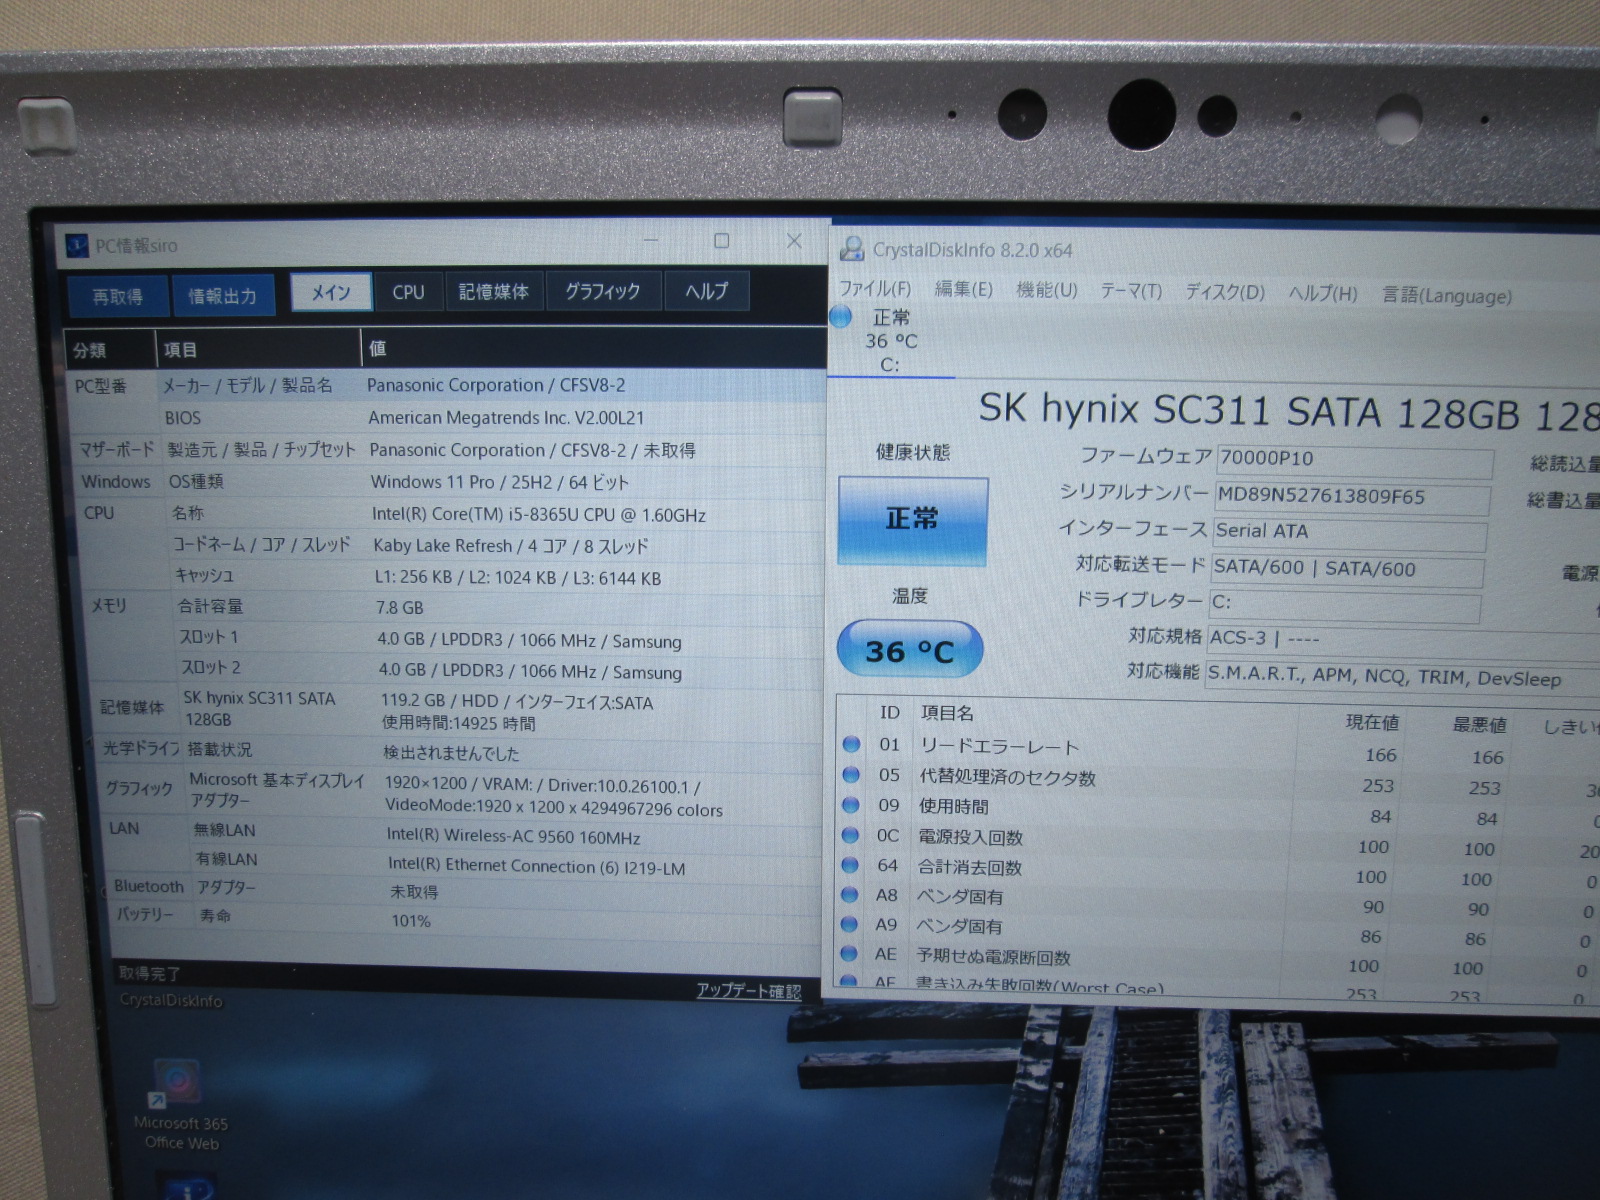Switch to the グラフィック tab
Screen dimensions: 1600x1200
603,291
